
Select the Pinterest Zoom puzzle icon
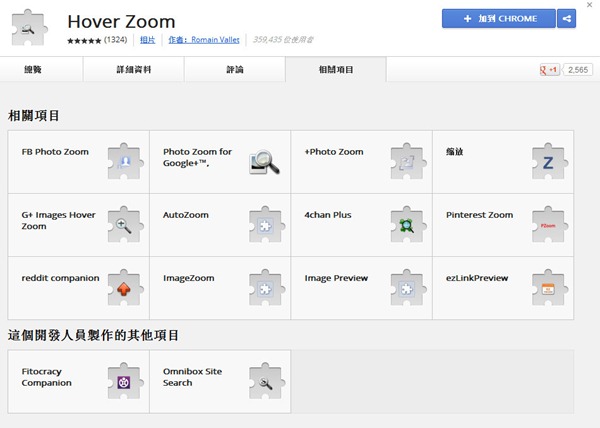(548, 224)
